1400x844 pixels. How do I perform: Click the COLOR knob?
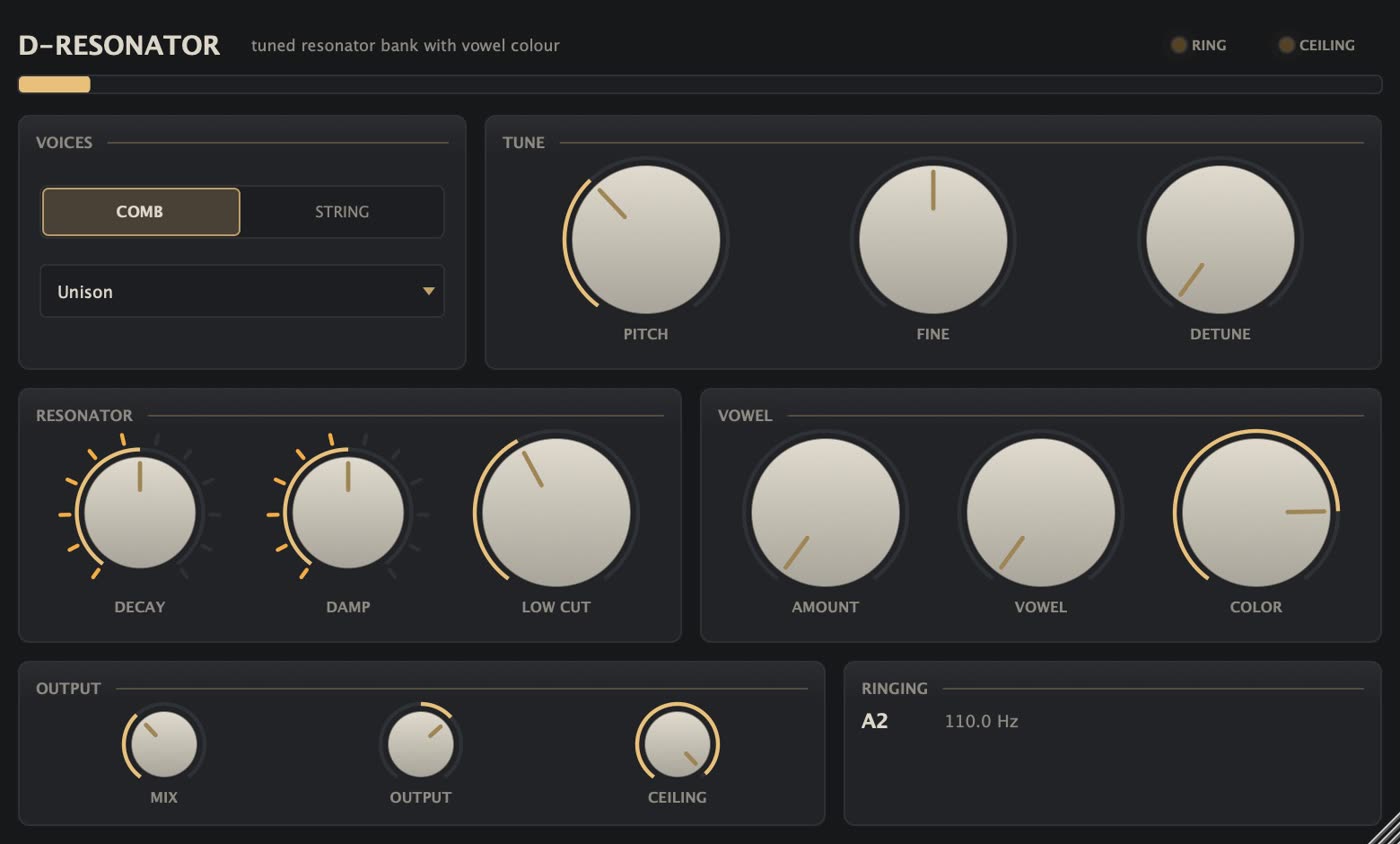click(x=1256, y=513)
